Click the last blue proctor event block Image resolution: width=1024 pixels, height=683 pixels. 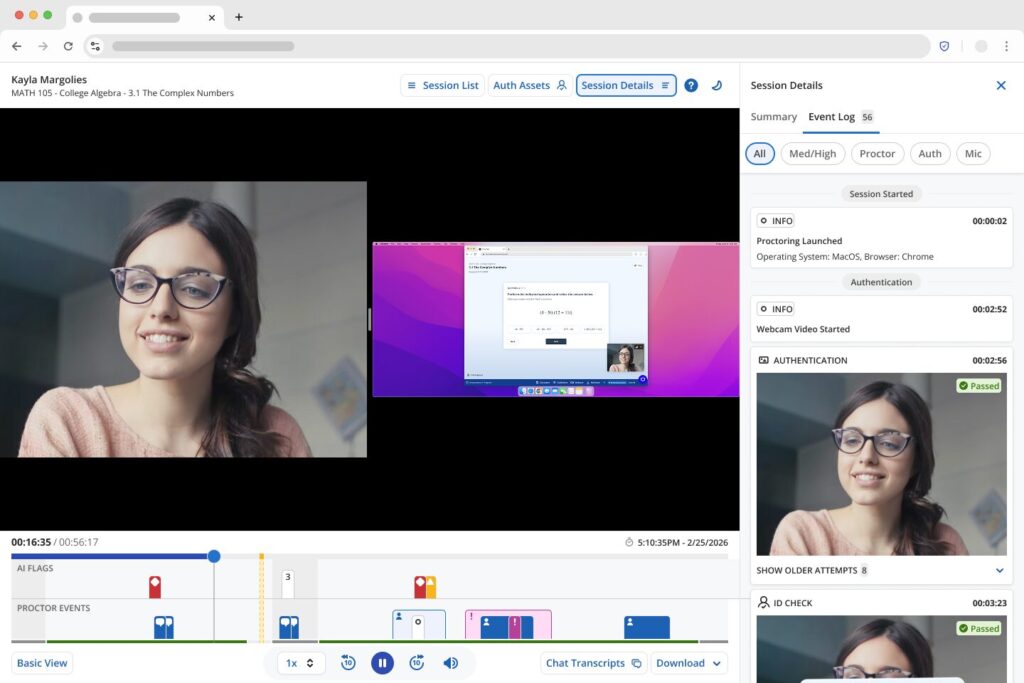pos(647,627)
